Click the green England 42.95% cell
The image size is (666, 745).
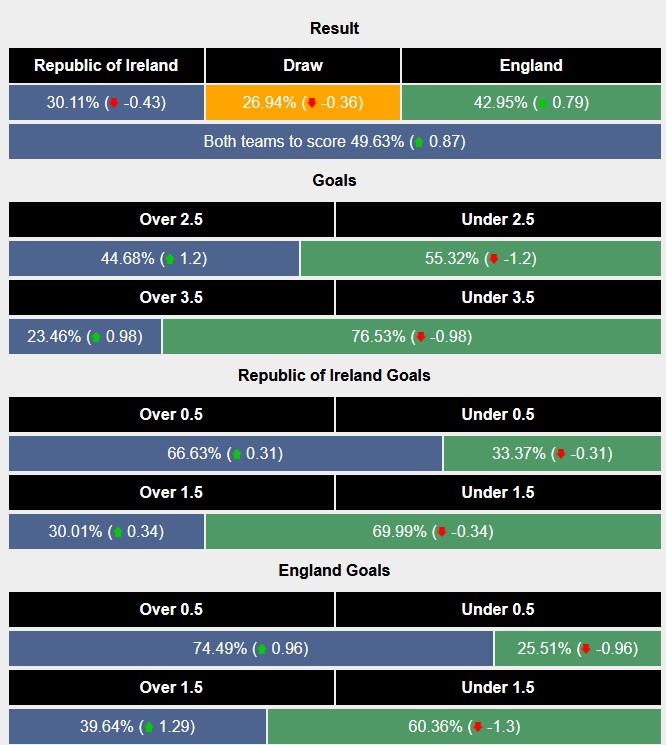click(x=531, y=102)
